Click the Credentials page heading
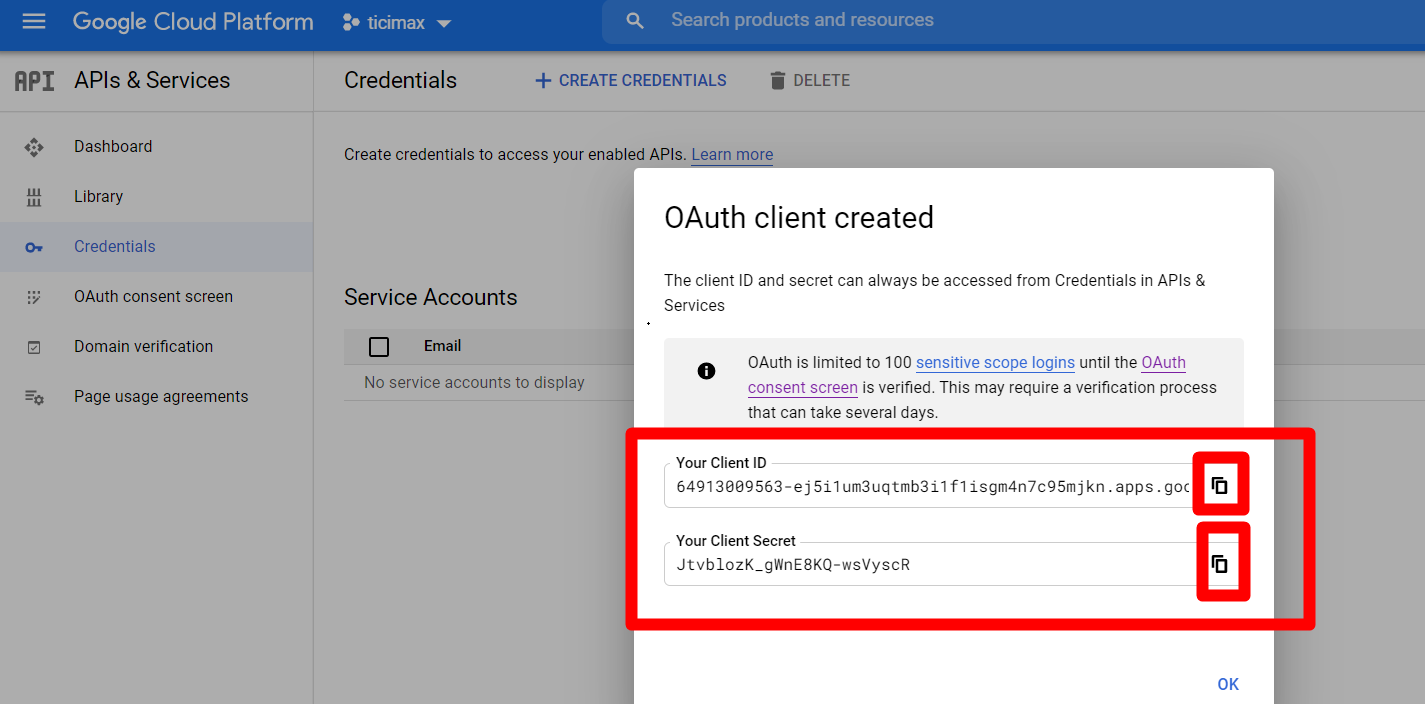Screen dimensions: 1425x704 coord(400,81)
